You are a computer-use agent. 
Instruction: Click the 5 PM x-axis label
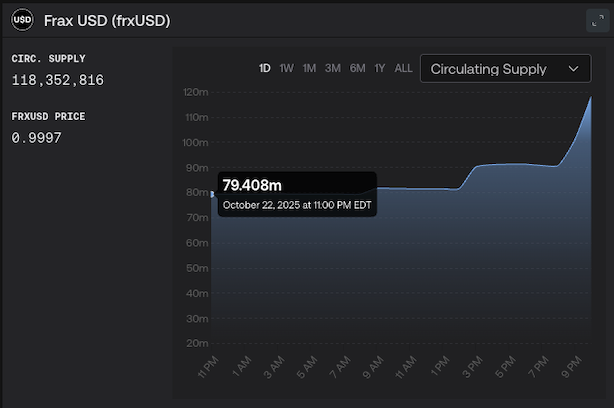pyautogui.click(x=505, y=367)
